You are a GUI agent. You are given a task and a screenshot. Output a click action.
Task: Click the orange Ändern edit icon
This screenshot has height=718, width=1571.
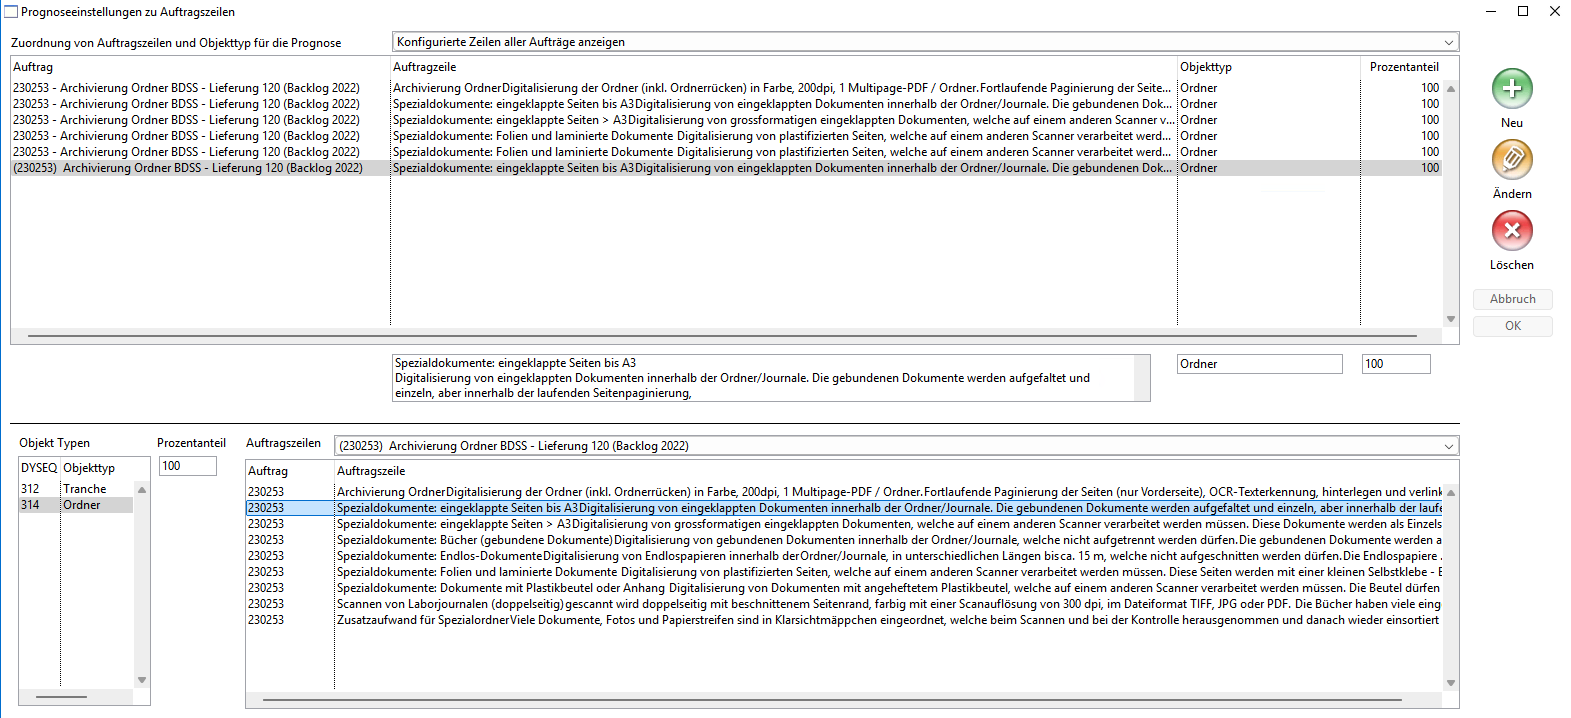click(x=1511, y=160)
